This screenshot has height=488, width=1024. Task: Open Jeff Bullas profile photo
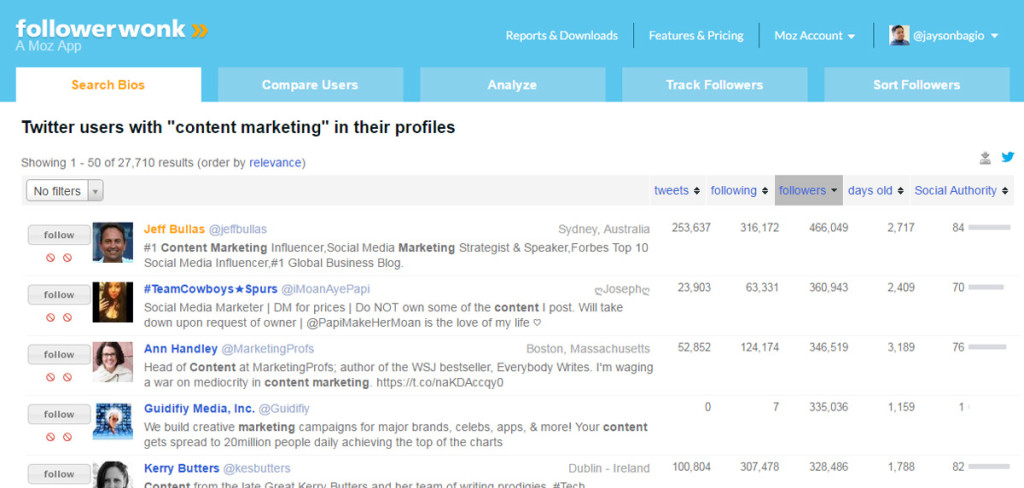(112, 242)
